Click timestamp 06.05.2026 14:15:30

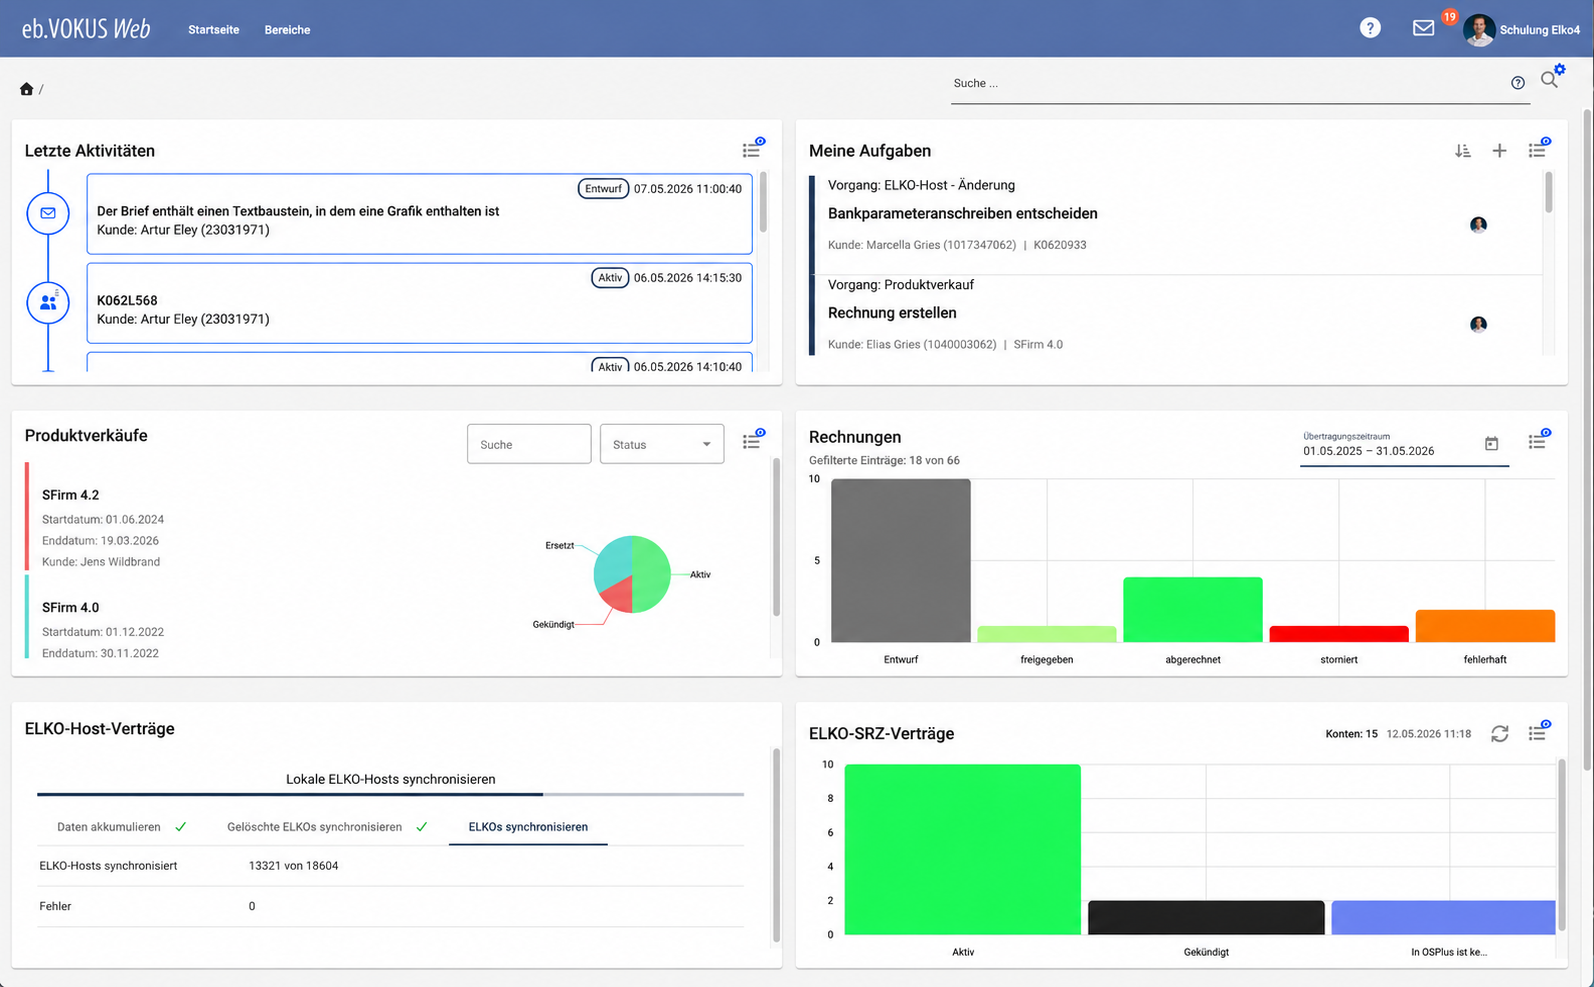pyautogui.click(x=688, y=278)
